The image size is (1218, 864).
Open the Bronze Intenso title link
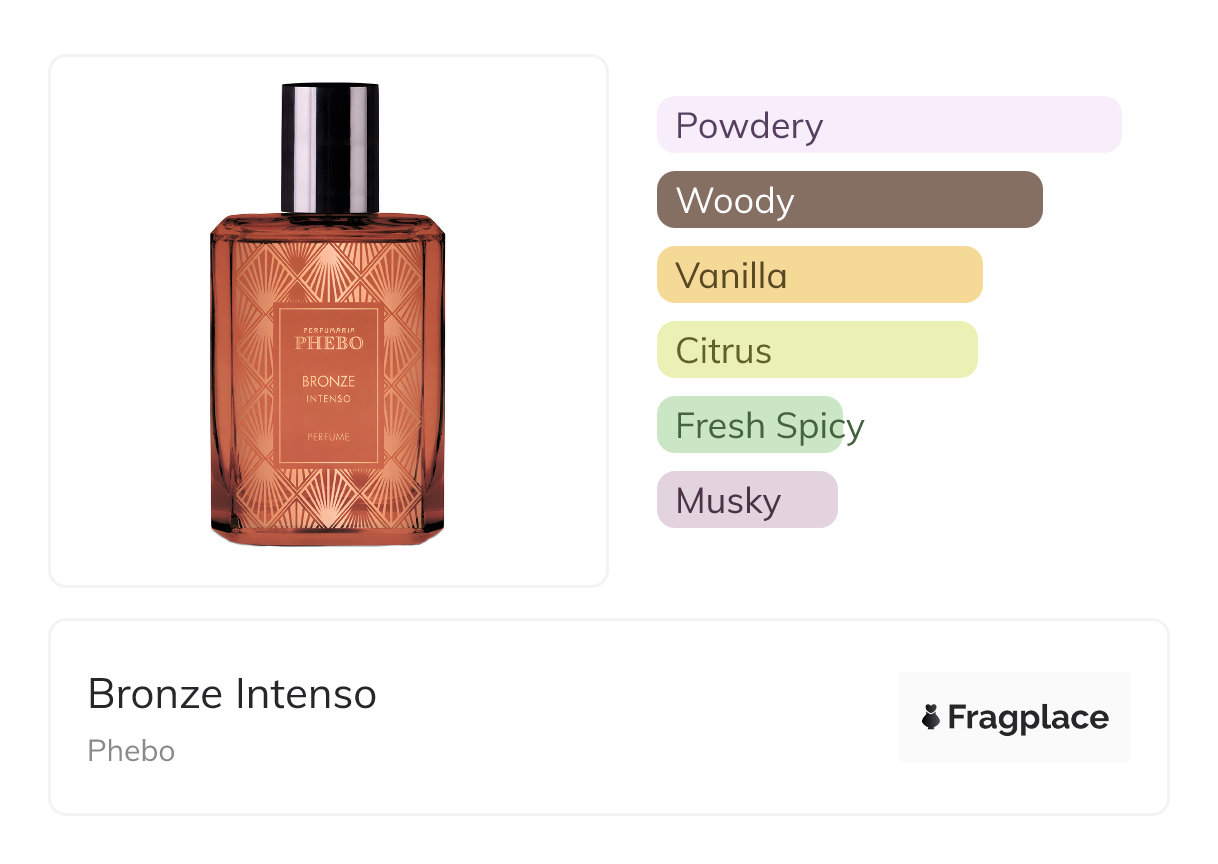(x=232, y=694)
